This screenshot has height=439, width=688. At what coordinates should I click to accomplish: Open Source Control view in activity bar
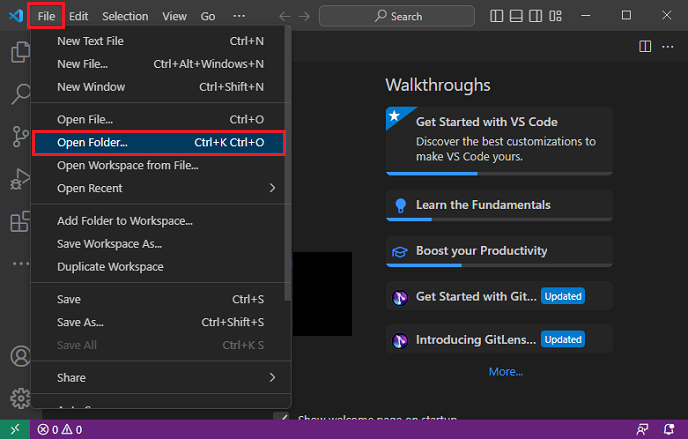coord(19,137)
